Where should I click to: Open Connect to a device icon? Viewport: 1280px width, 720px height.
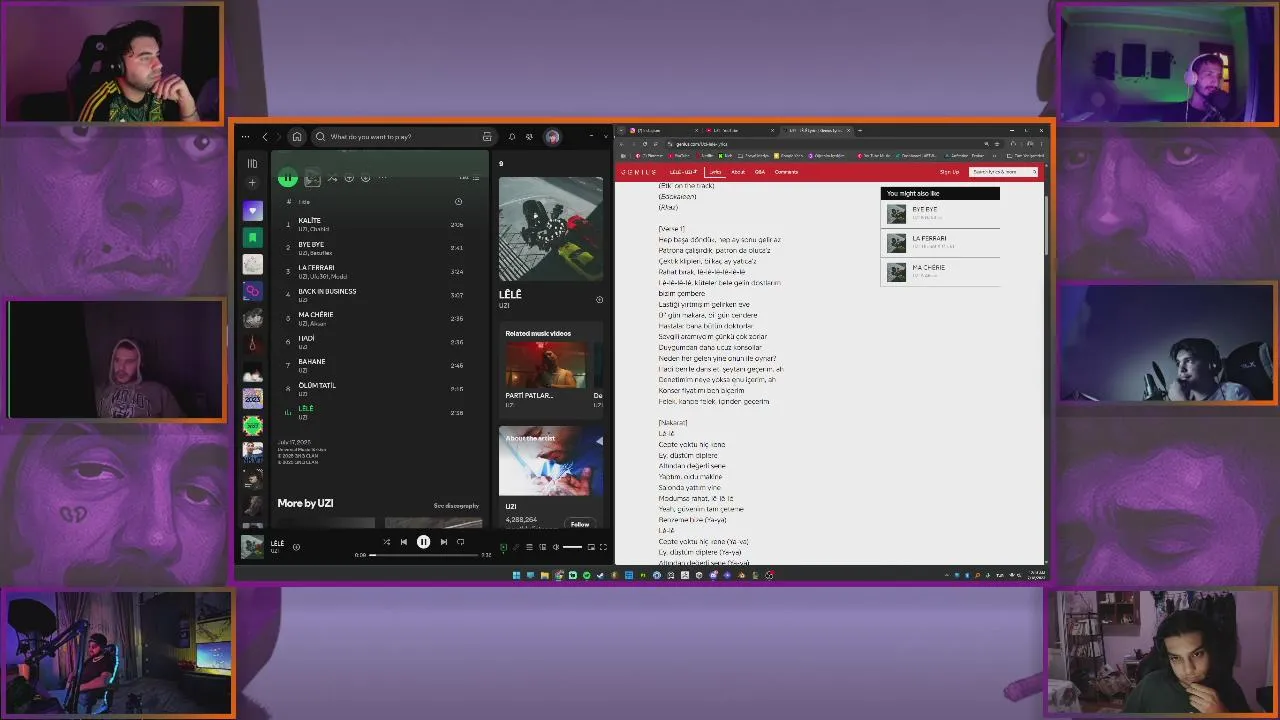click(543, 547)
